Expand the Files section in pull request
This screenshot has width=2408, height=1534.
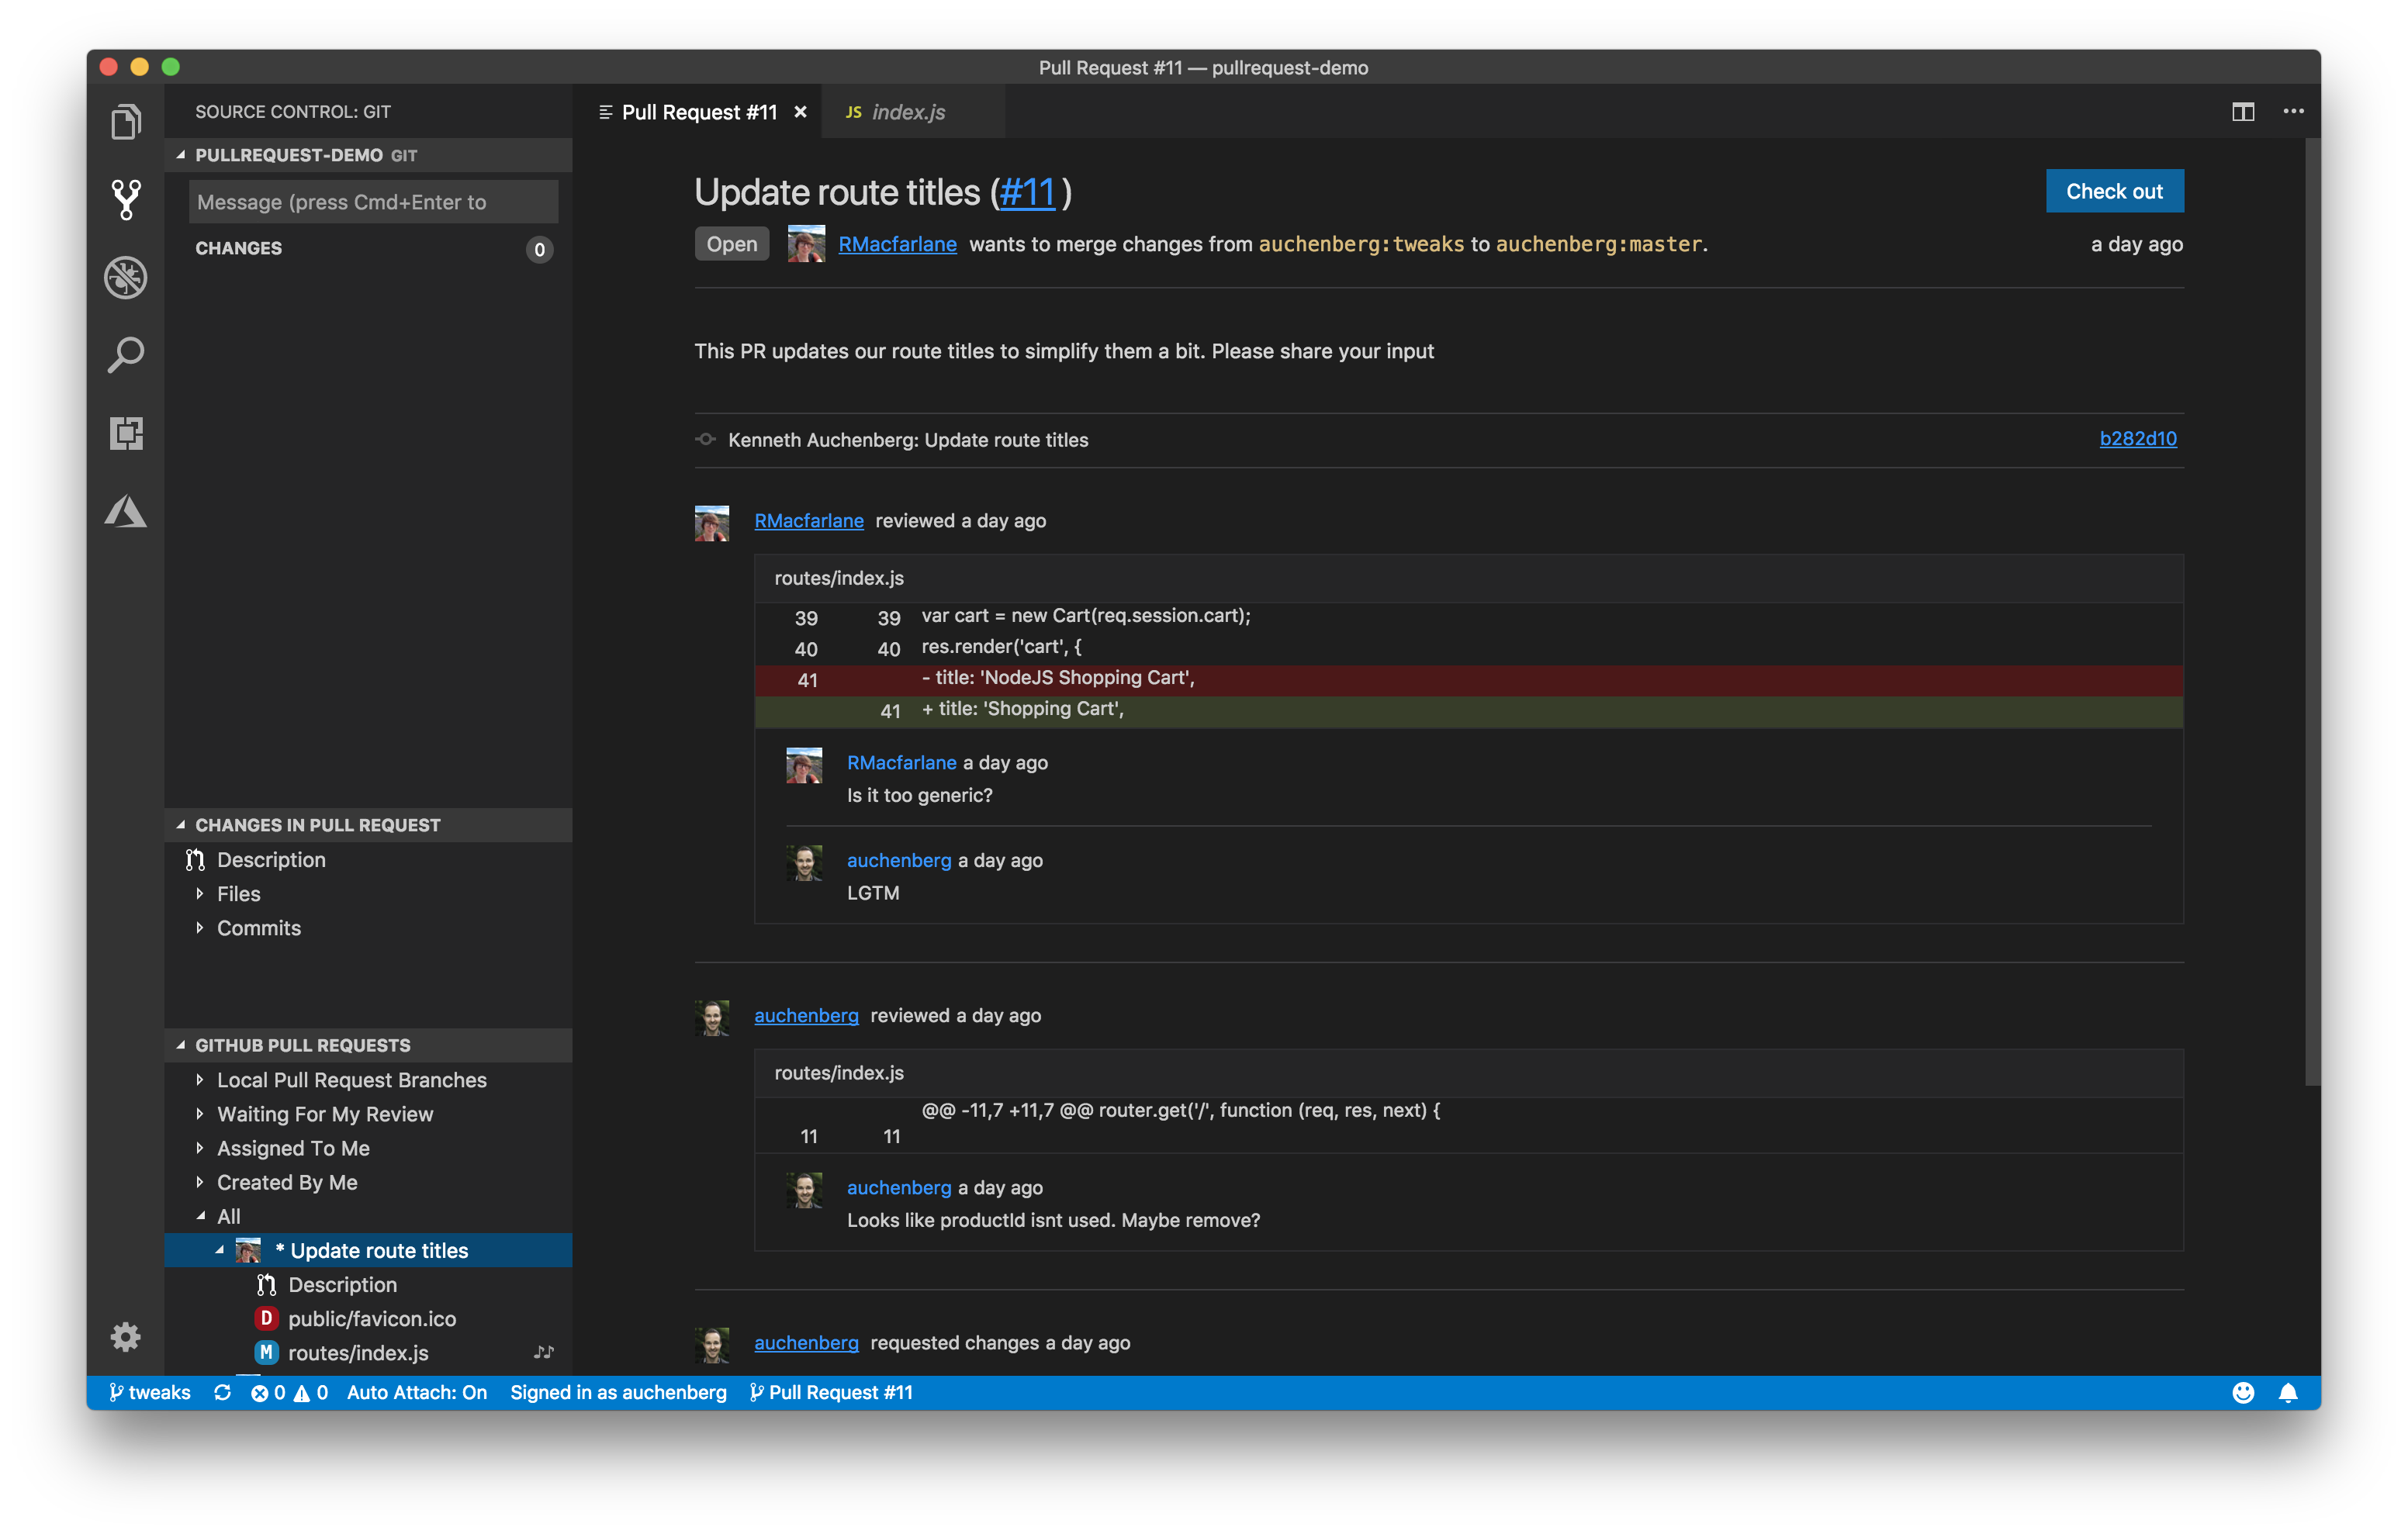(x=199, y=893)
